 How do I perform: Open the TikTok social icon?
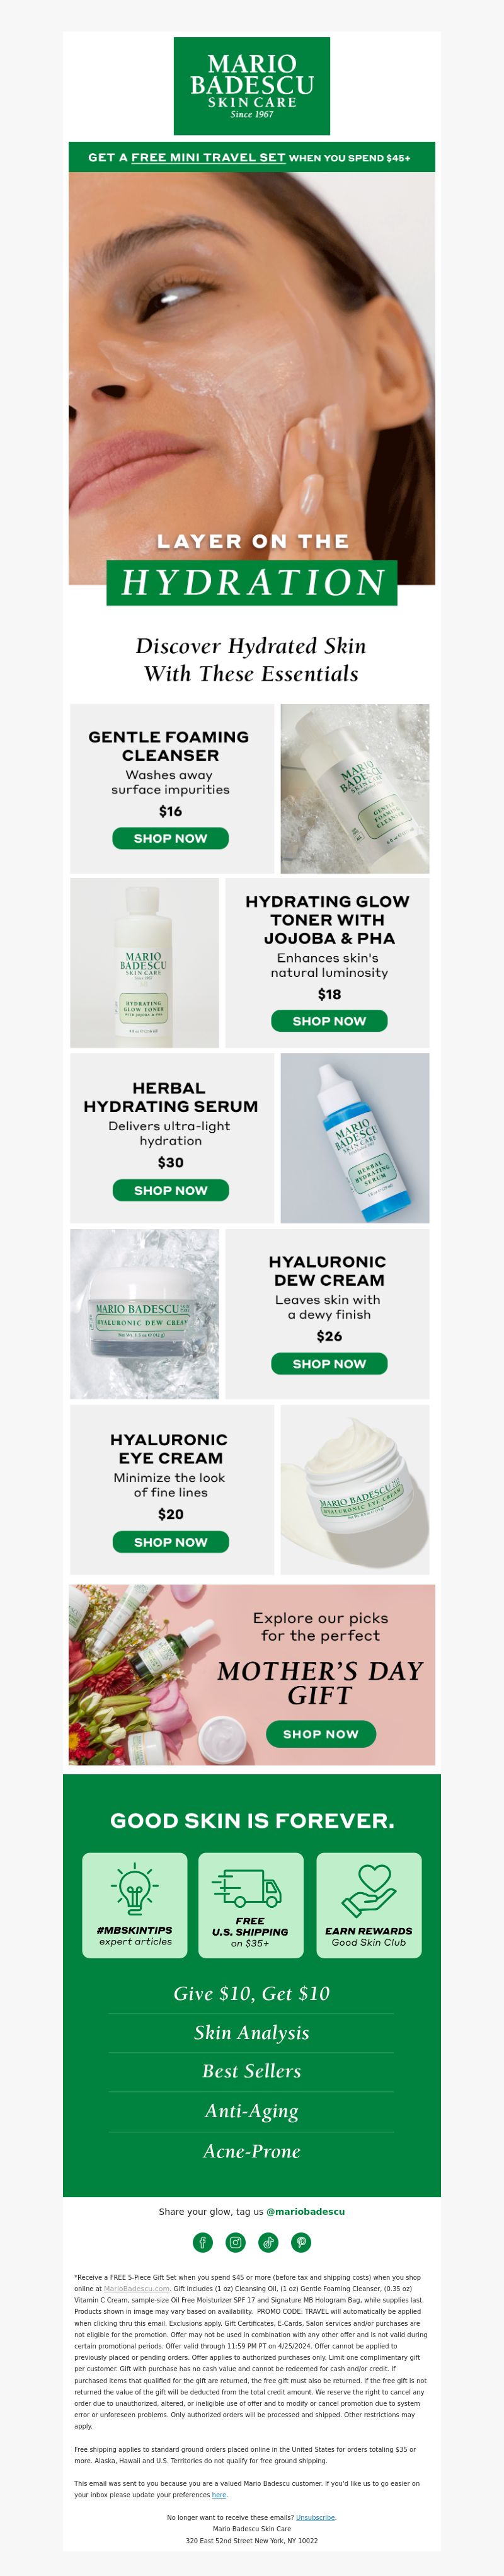click(268, 2242)
